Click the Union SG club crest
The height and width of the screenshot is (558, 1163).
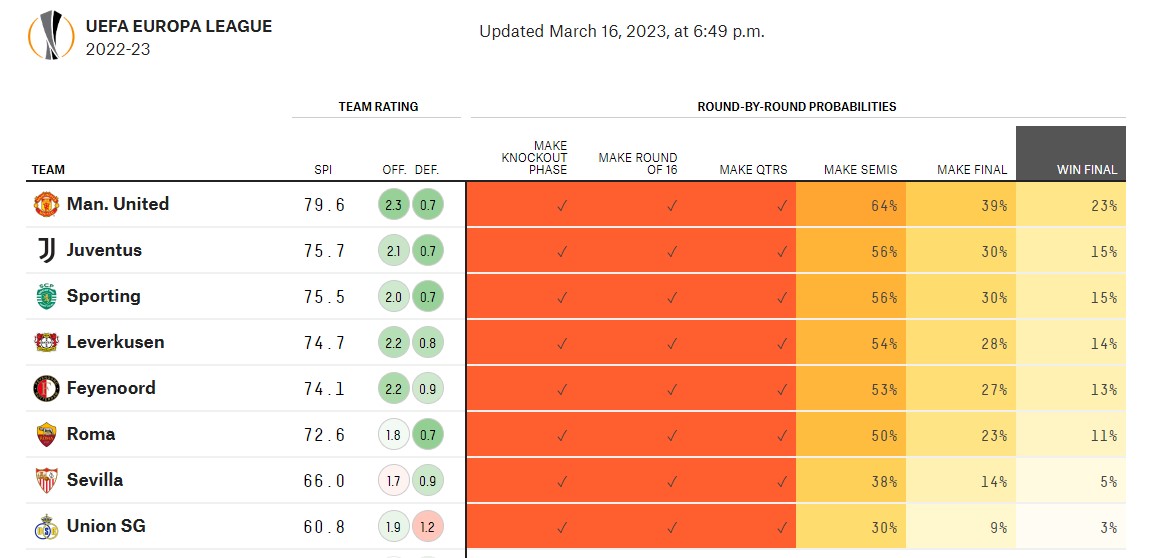(x=47, y=526)
